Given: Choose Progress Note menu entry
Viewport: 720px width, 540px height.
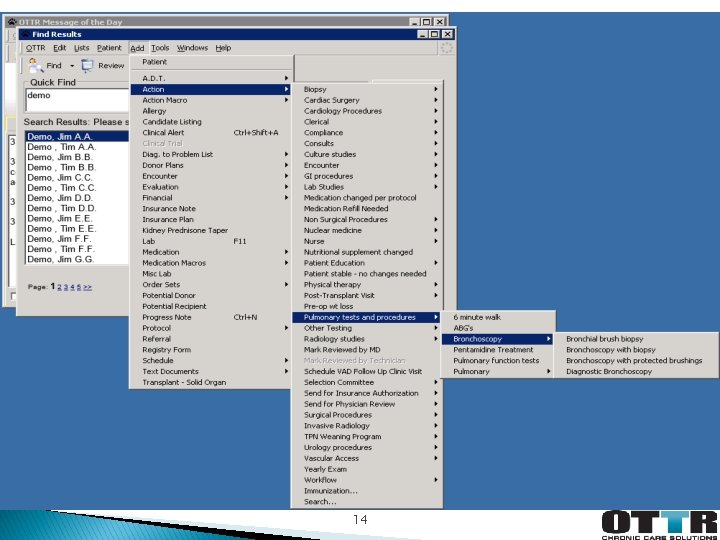Looking at the screenshot, I should 211,317.
